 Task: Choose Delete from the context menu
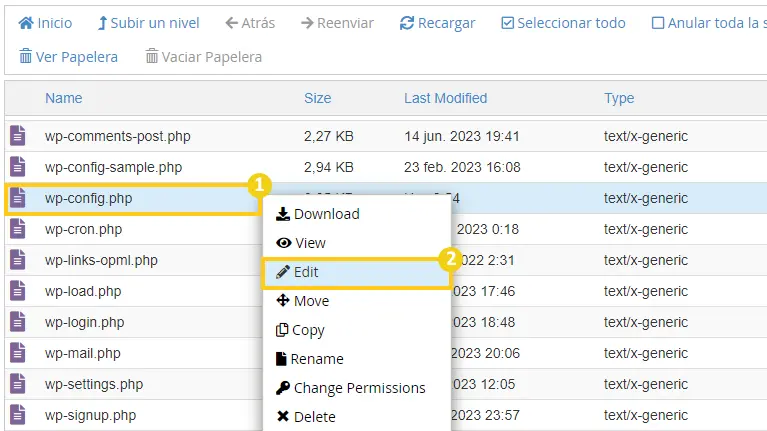click(x=357, y=417)
